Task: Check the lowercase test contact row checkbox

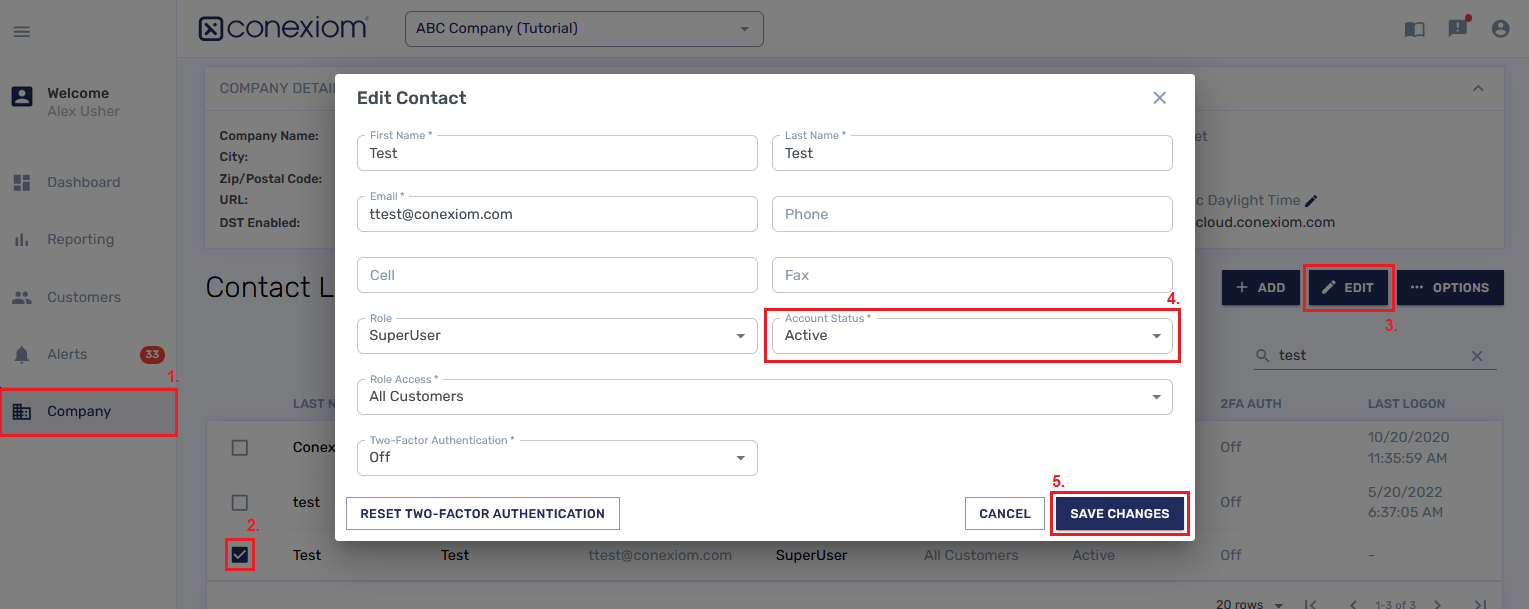Action: [240, 502]
